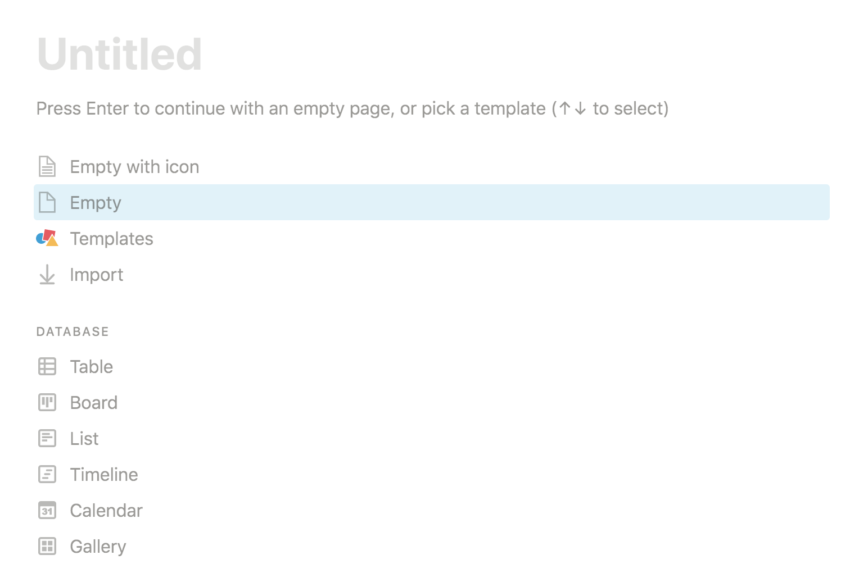Viewport: 850px width, 582px height.
Task: Select the "Empty with icon" option
Action: pyautogui.click(x=134, y=167)
